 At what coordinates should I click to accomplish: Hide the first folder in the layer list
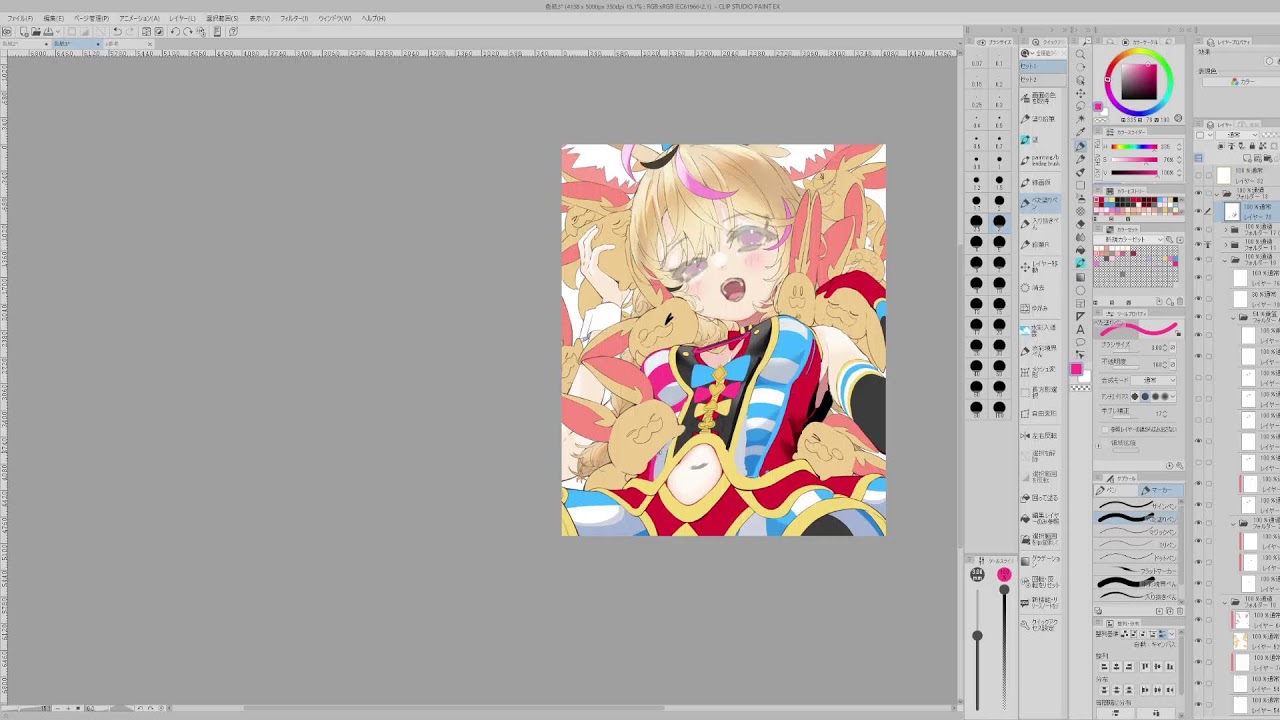click(x=1199, y=193)
